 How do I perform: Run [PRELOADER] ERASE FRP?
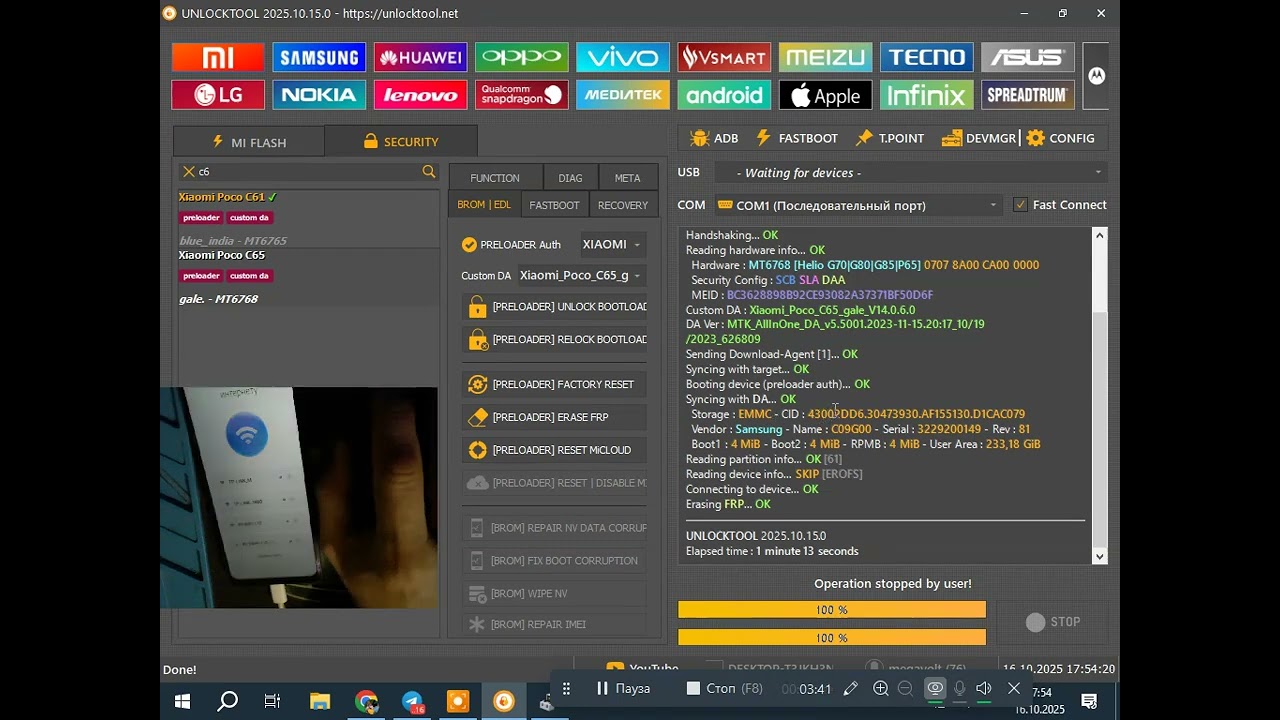(x=554, y=417)
